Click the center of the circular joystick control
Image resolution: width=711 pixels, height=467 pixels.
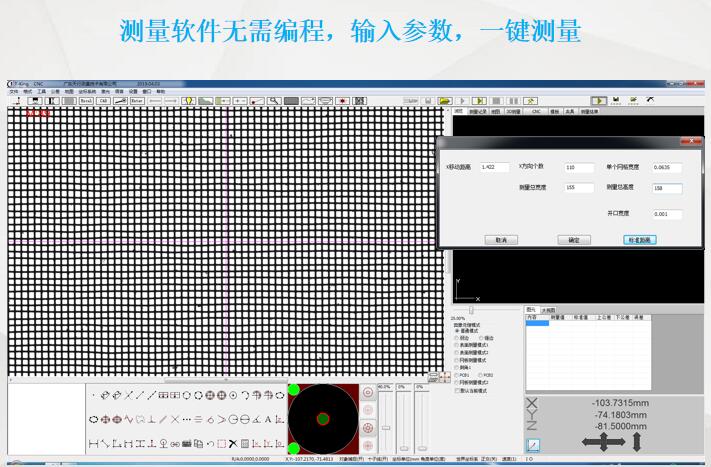(323, 419)
